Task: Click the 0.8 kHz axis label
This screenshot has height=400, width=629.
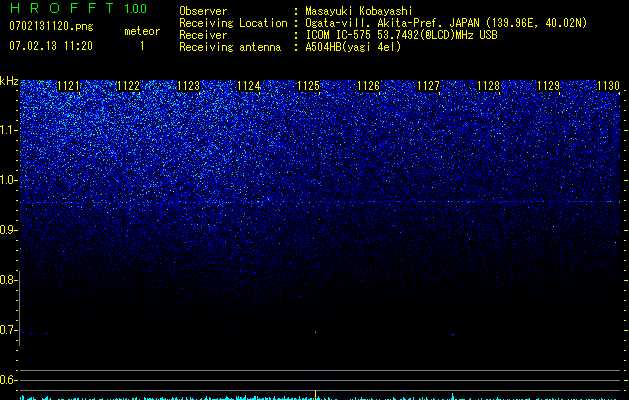Action: click(x=8, y=280)
